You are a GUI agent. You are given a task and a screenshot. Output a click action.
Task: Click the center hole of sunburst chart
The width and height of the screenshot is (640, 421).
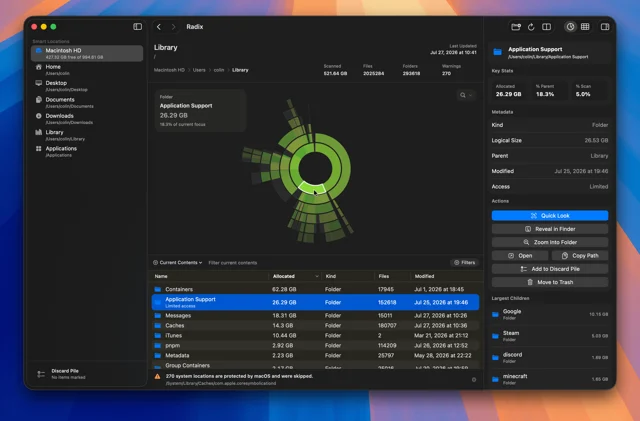pyautogui.click(x=315, y=168)
